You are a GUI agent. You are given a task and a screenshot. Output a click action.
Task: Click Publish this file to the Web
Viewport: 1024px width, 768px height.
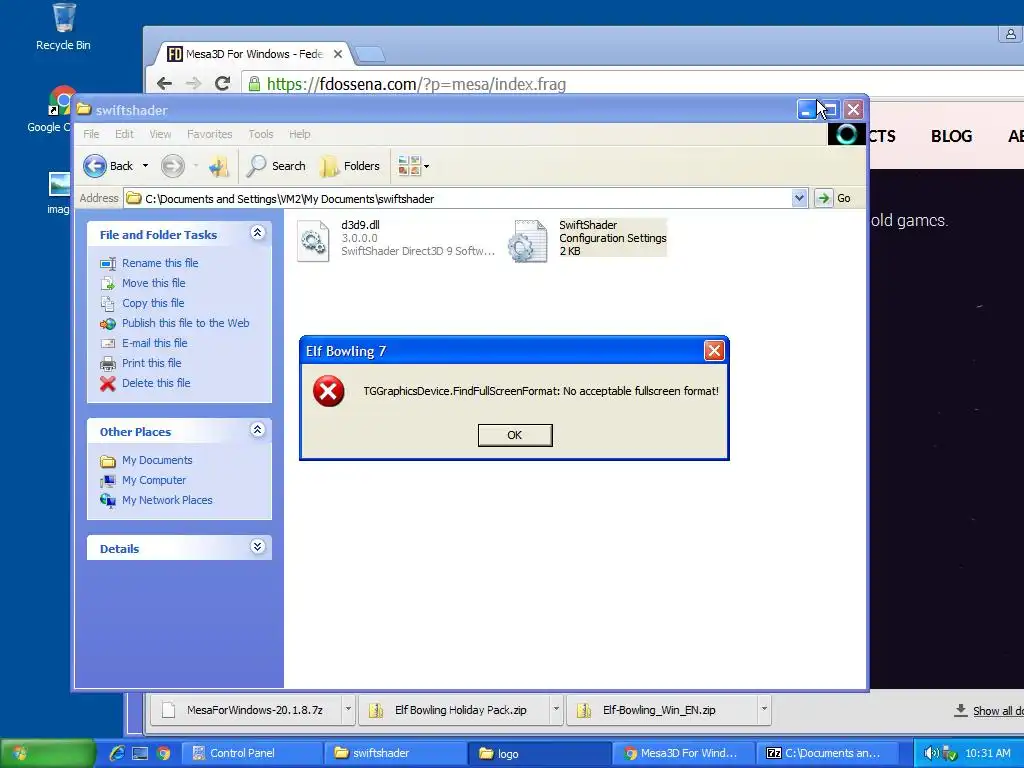point(185,323)
